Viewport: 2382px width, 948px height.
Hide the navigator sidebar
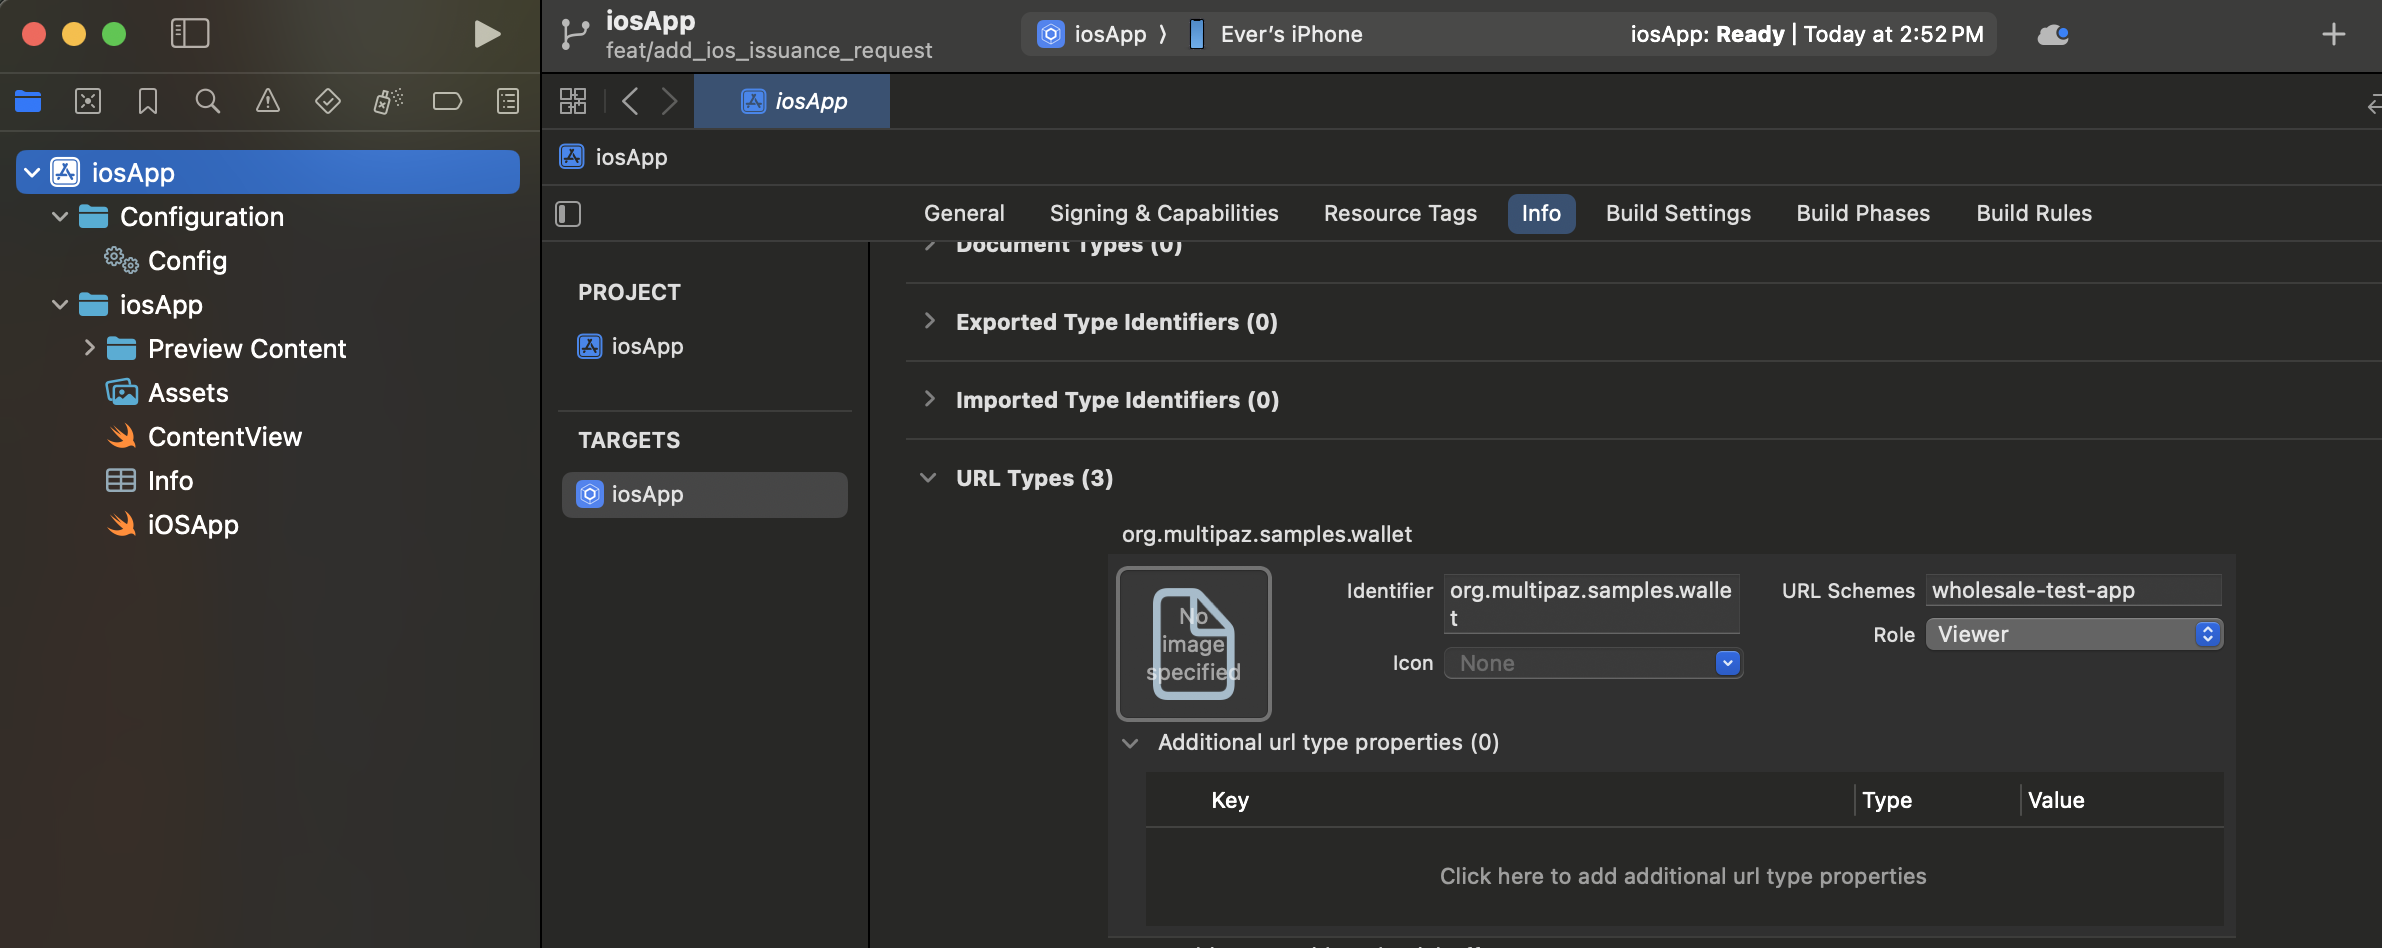pyautogui.click(x=190, y=33)
